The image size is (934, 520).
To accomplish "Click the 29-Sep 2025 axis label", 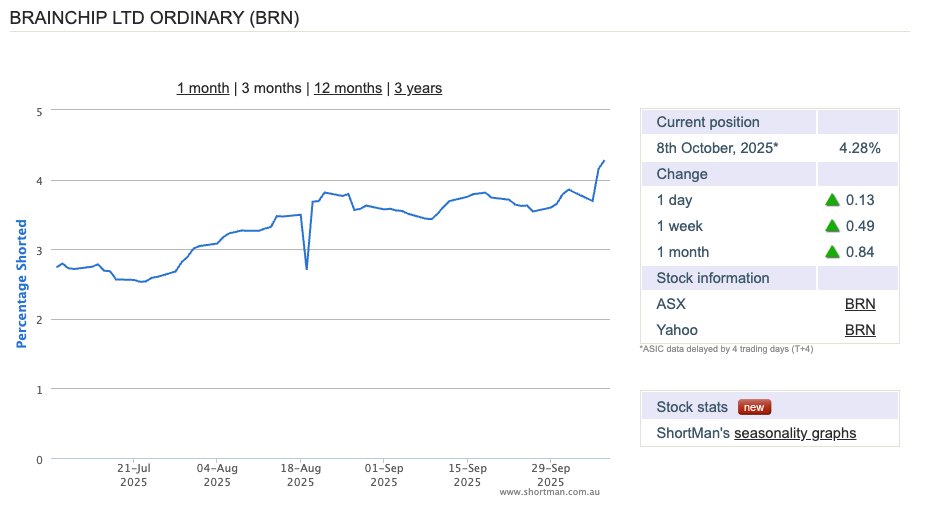I will [551, 474].
